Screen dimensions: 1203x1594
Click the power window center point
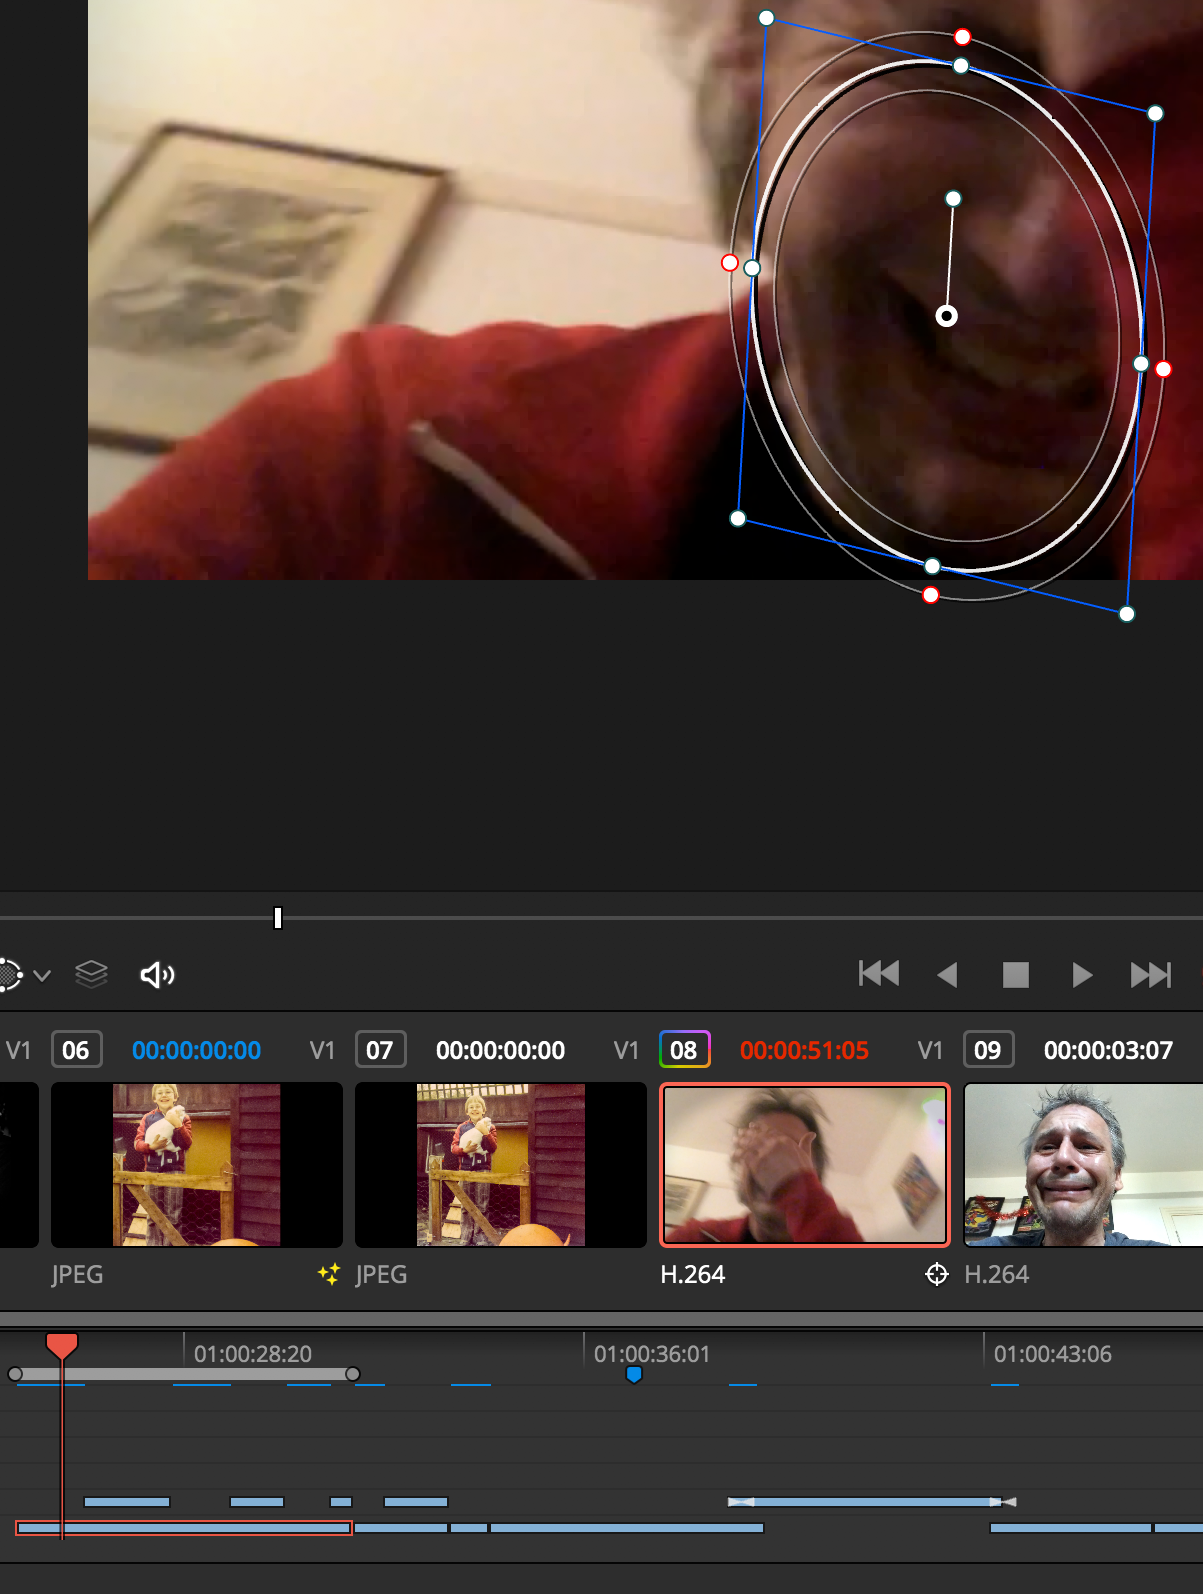coord(946,316)
